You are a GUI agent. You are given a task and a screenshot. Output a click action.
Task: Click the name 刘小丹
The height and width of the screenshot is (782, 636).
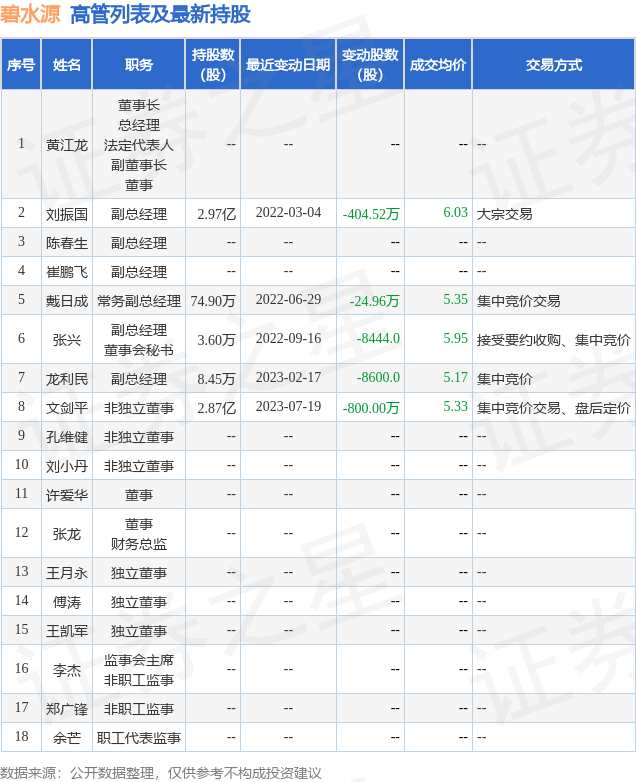coord(67,466)
